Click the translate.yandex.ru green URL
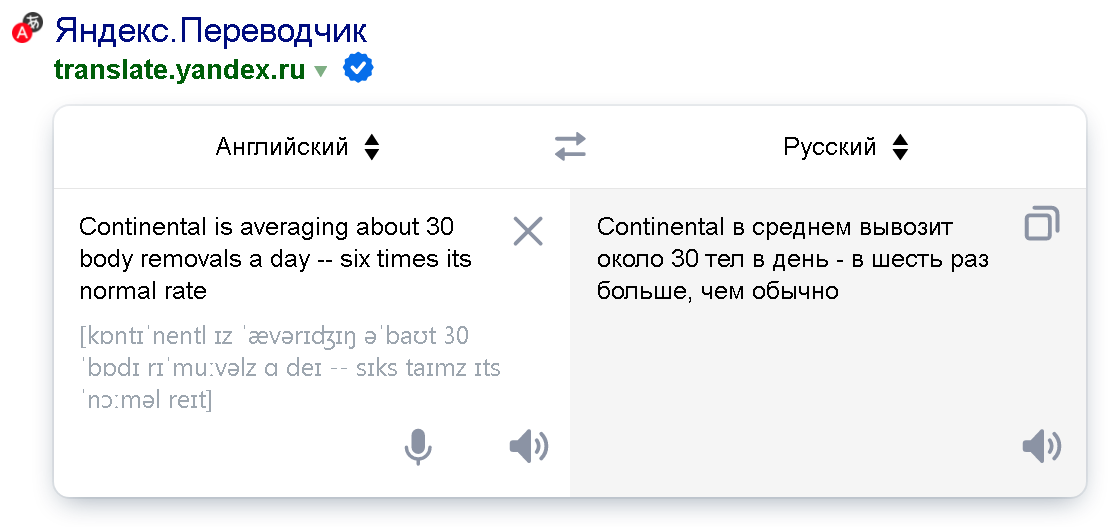This screenshot has height=527, width=1109. pyautogui.click(x=179, y=70)
